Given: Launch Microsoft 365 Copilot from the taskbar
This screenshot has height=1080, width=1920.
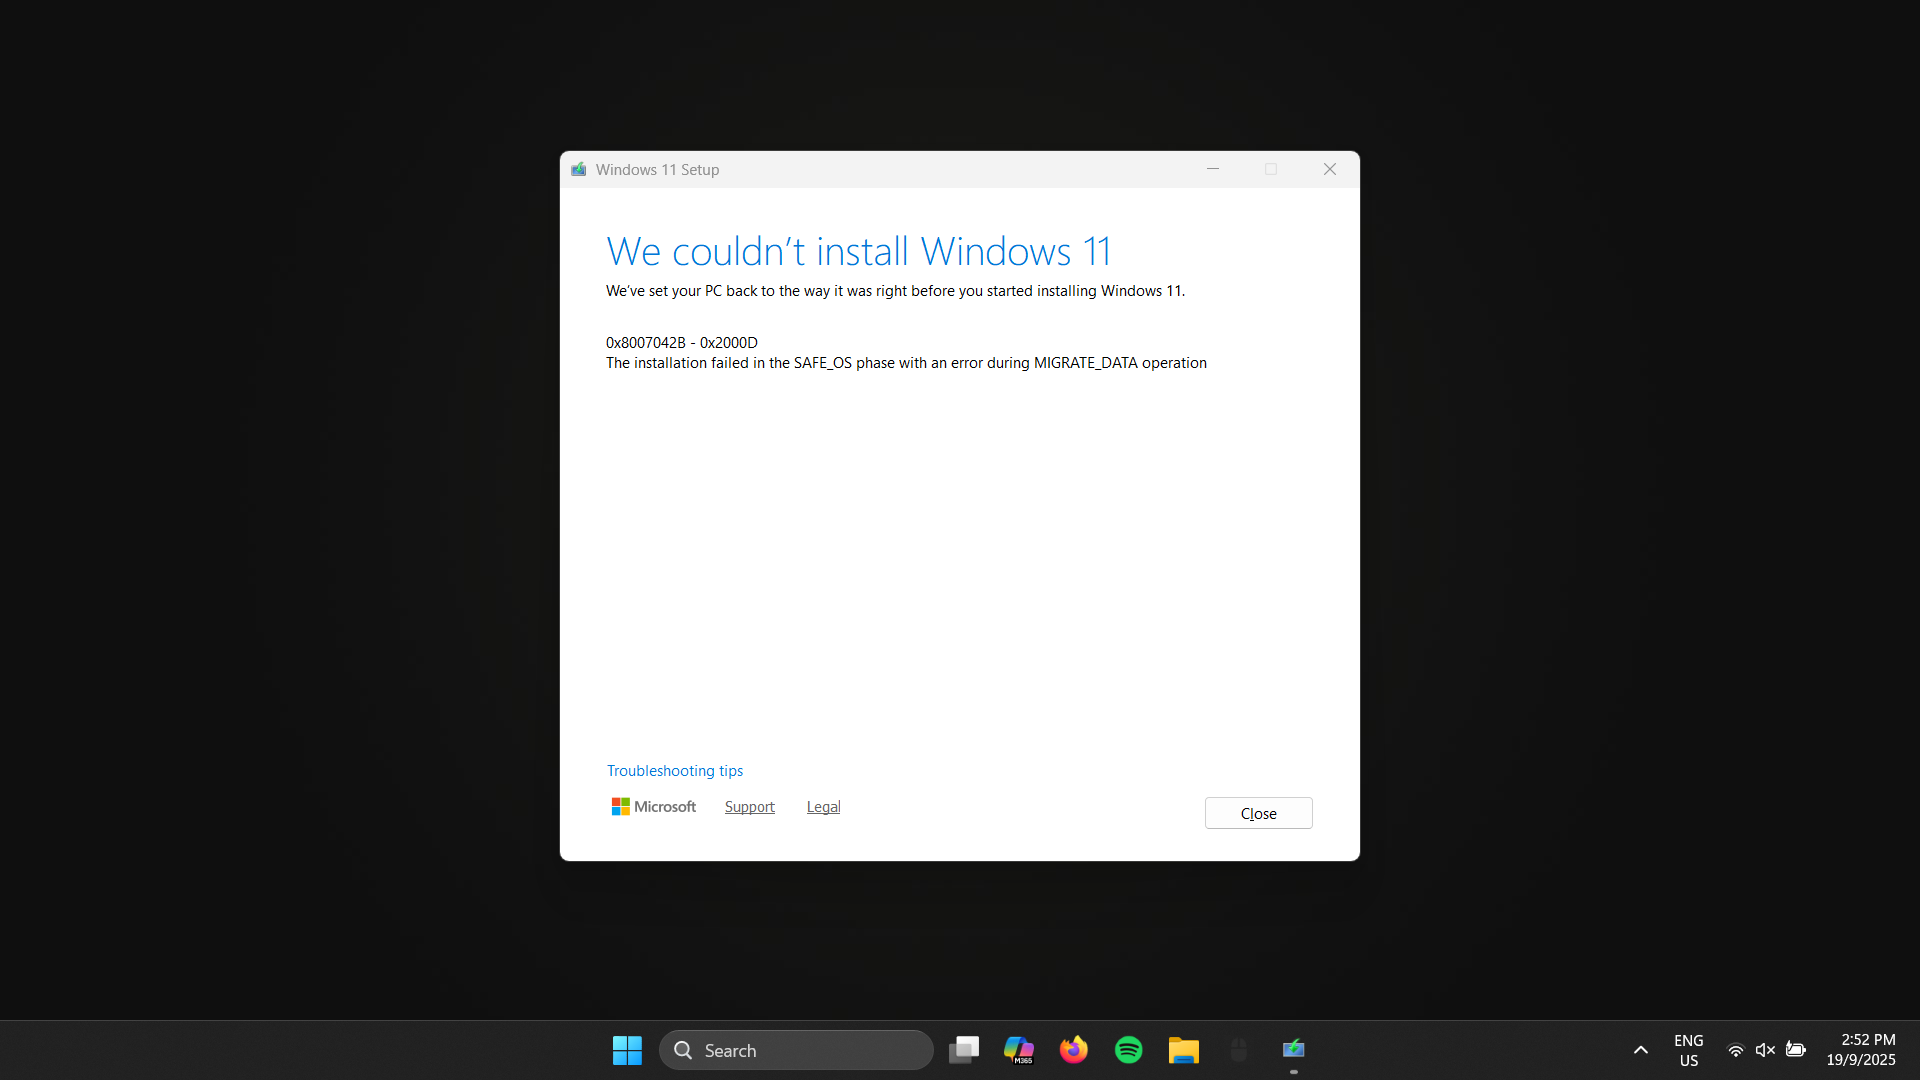Looking at the screenshot, I should tap(1018, 1050).
